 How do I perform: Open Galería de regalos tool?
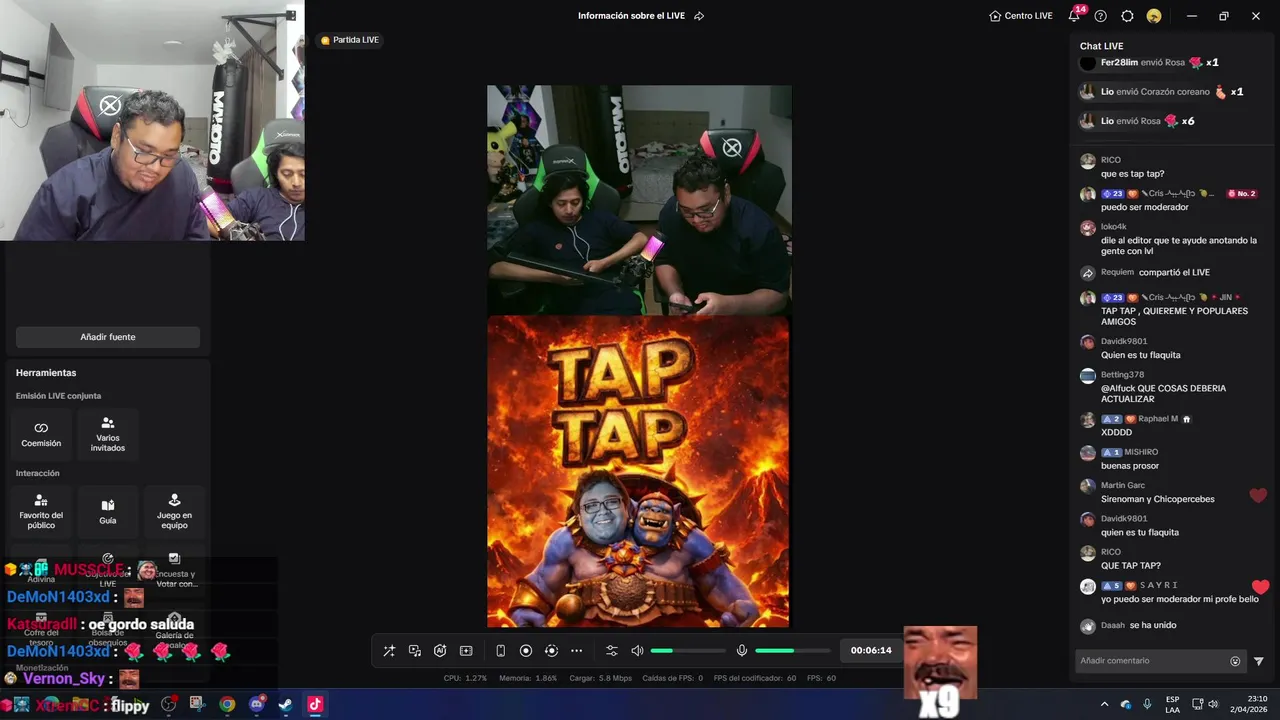174,630
